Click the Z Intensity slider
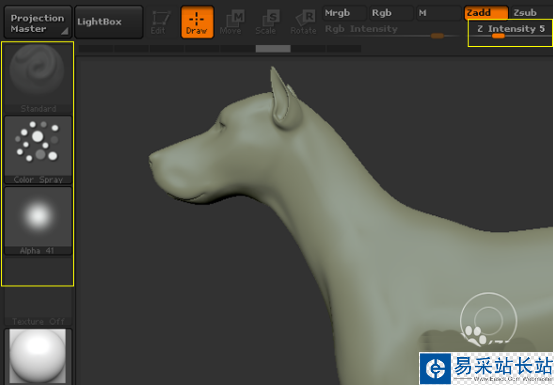The height and width of the screenshot is (385, 554). [x=511, y=32]
